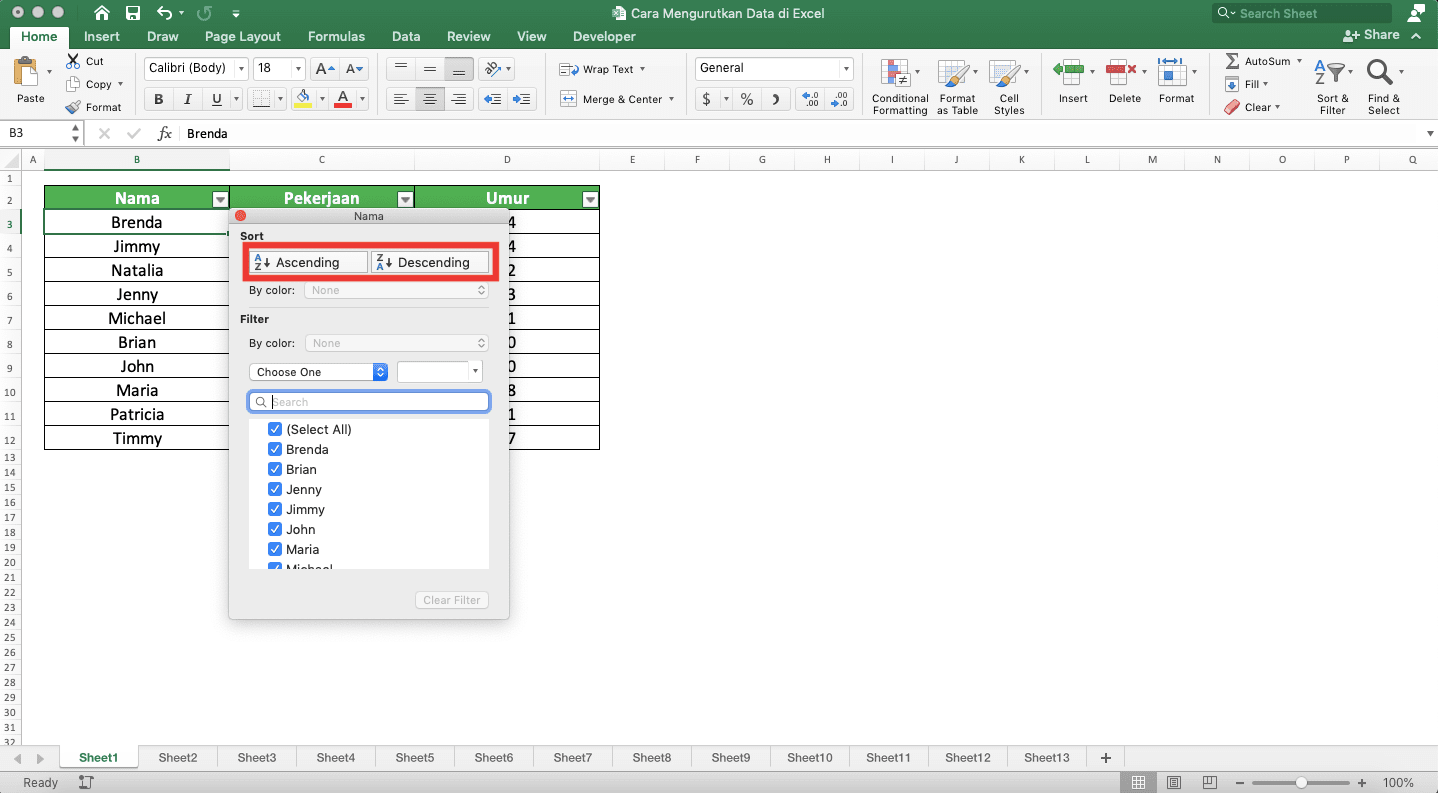Open the Choose One filter condition dropdown
The image size is (1438, 793).
point(318,372)
